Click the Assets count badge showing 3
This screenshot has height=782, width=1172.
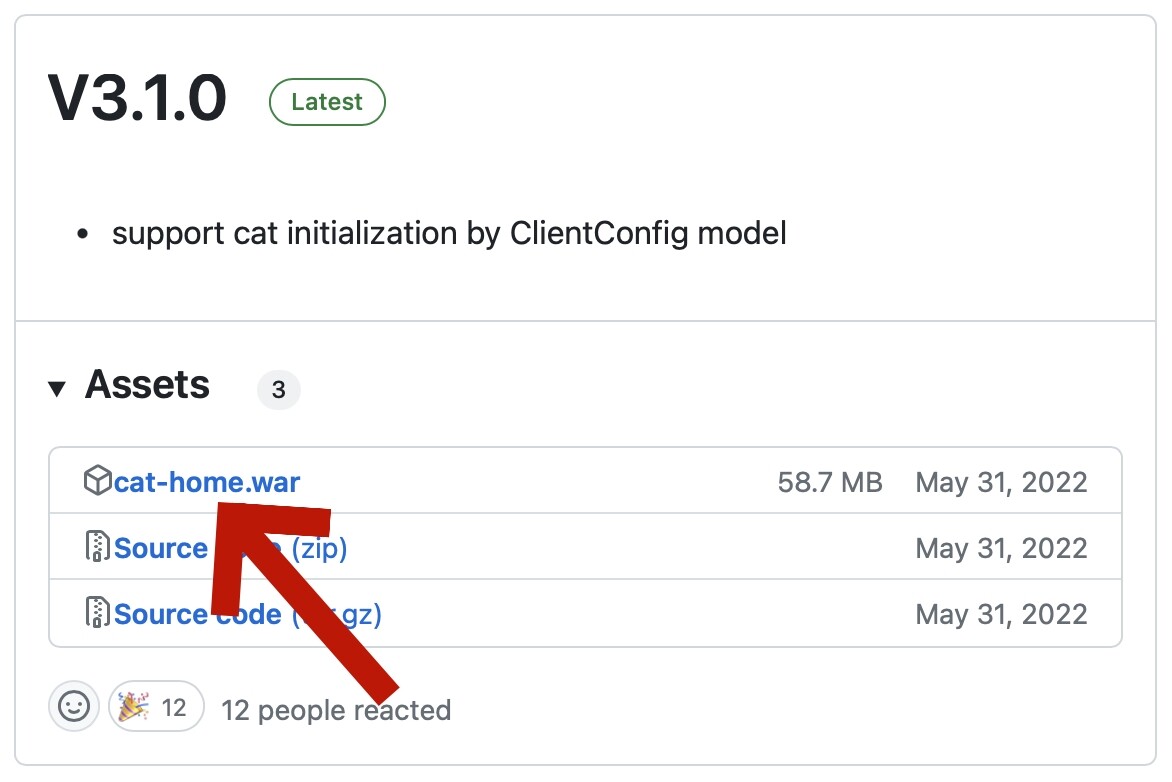click(279, 390)
